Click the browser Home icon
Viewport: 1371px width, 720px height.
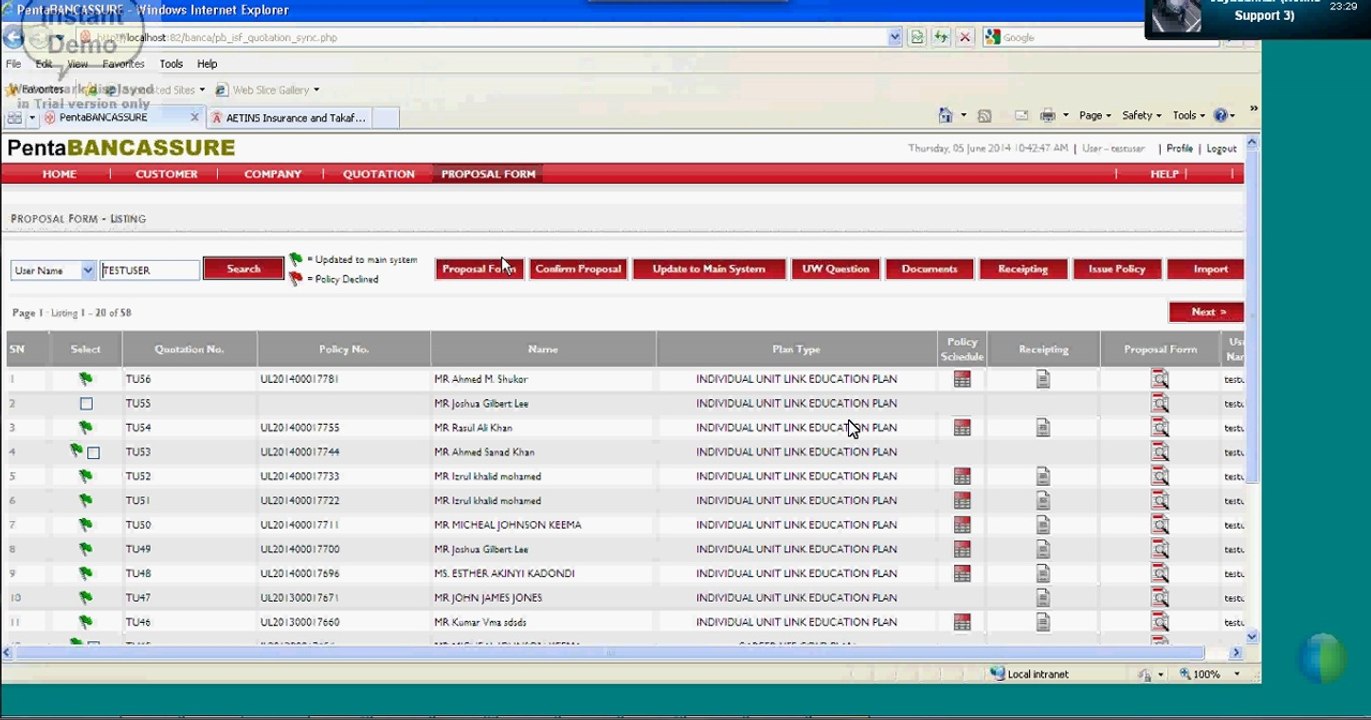[945, 115]
